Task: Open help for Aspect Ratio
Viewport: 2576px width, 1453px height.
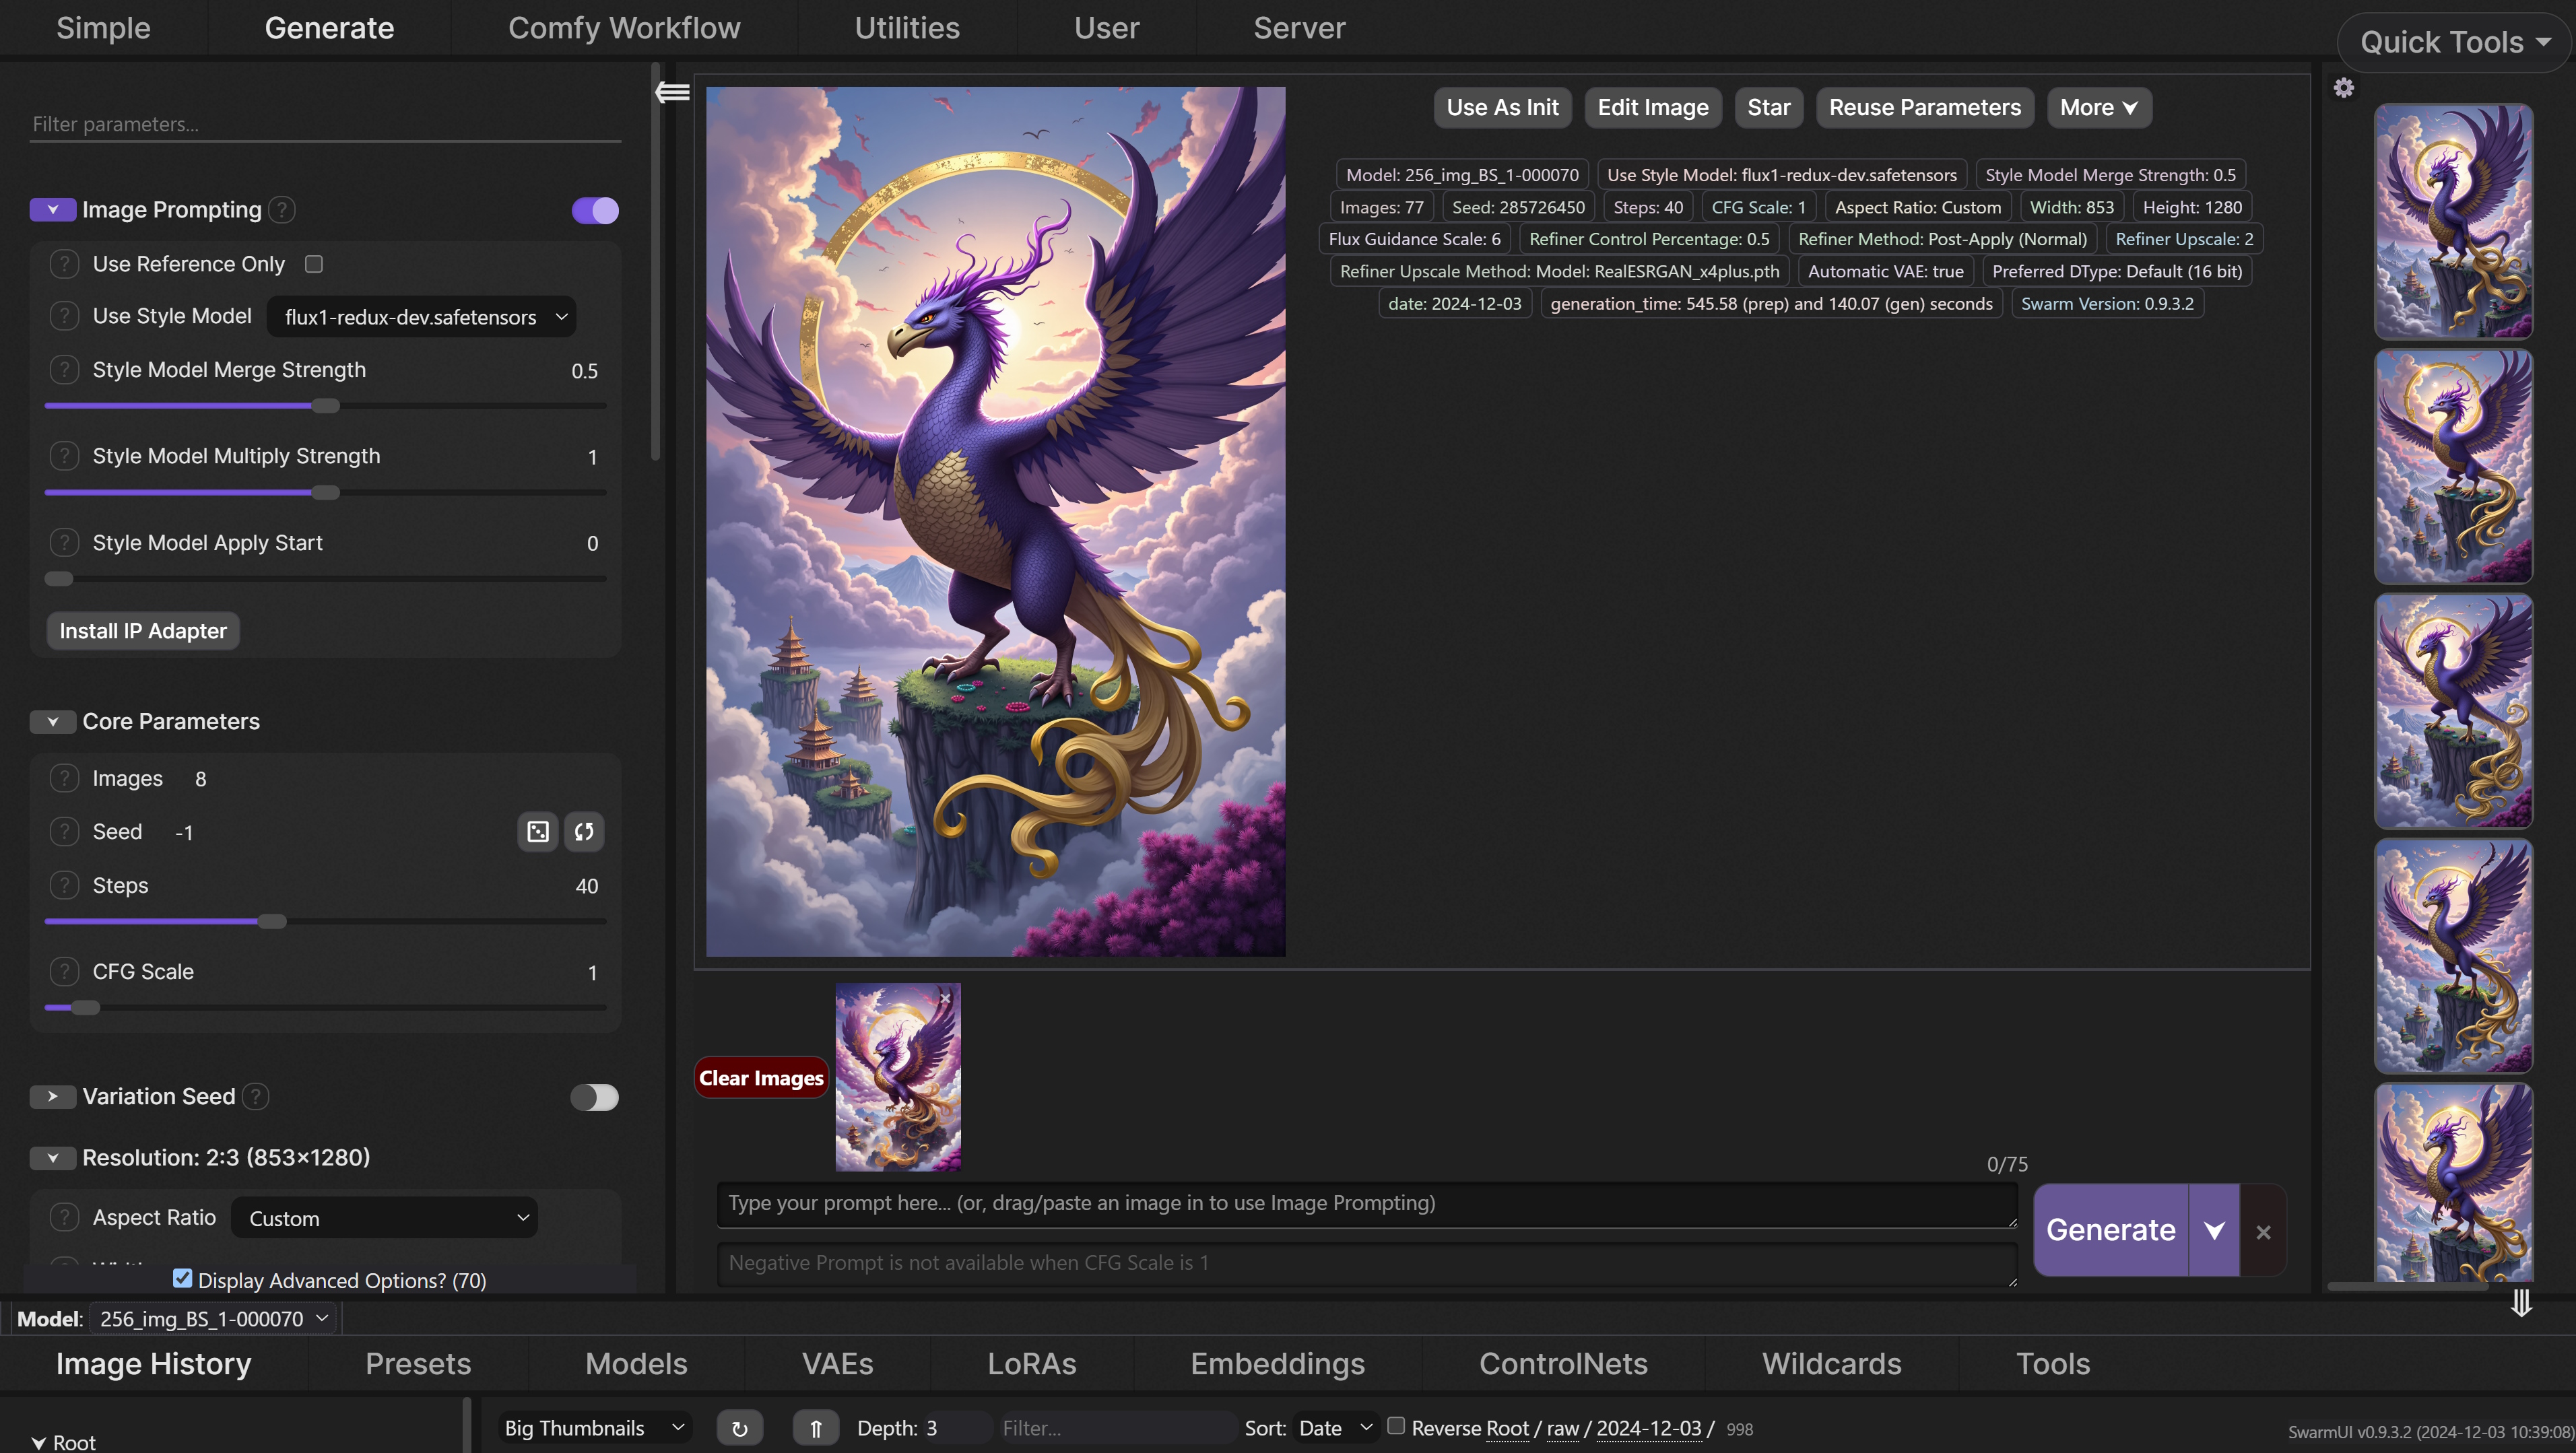Action: click(65, 1218)
